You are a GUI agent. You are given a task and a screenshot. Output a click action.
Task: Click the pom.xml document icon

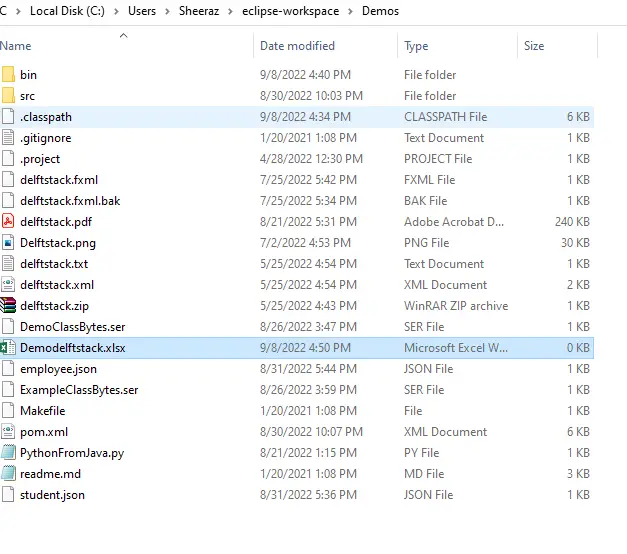(8, 432)
